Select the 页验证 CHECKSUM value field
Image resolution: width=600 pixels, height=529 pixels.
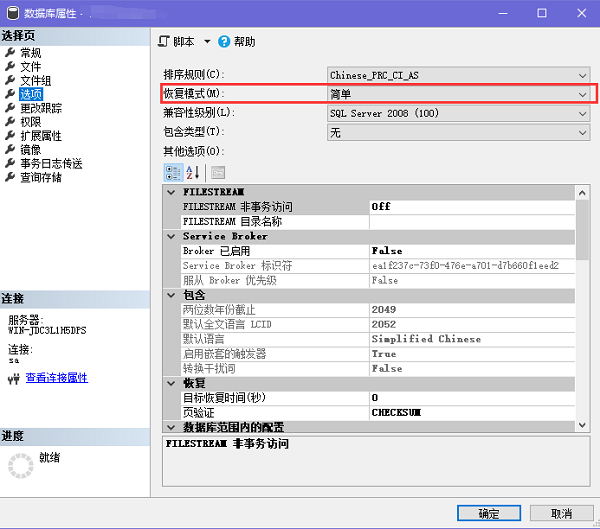(x=470, y=412)
